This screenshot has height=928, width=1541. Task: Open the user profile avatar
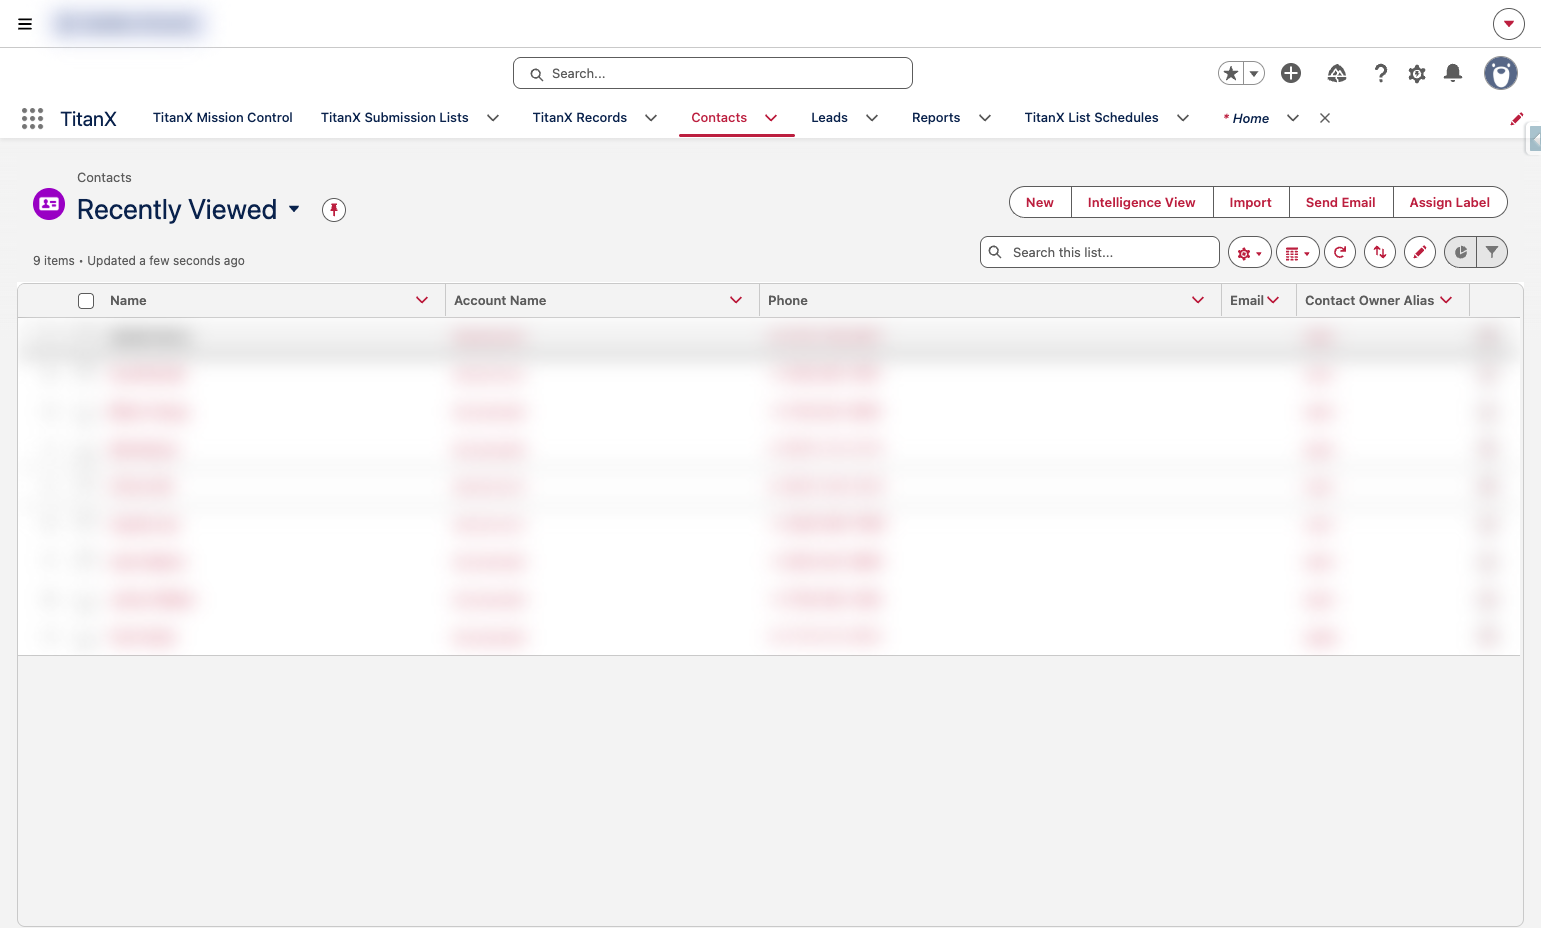(1500, 73)
